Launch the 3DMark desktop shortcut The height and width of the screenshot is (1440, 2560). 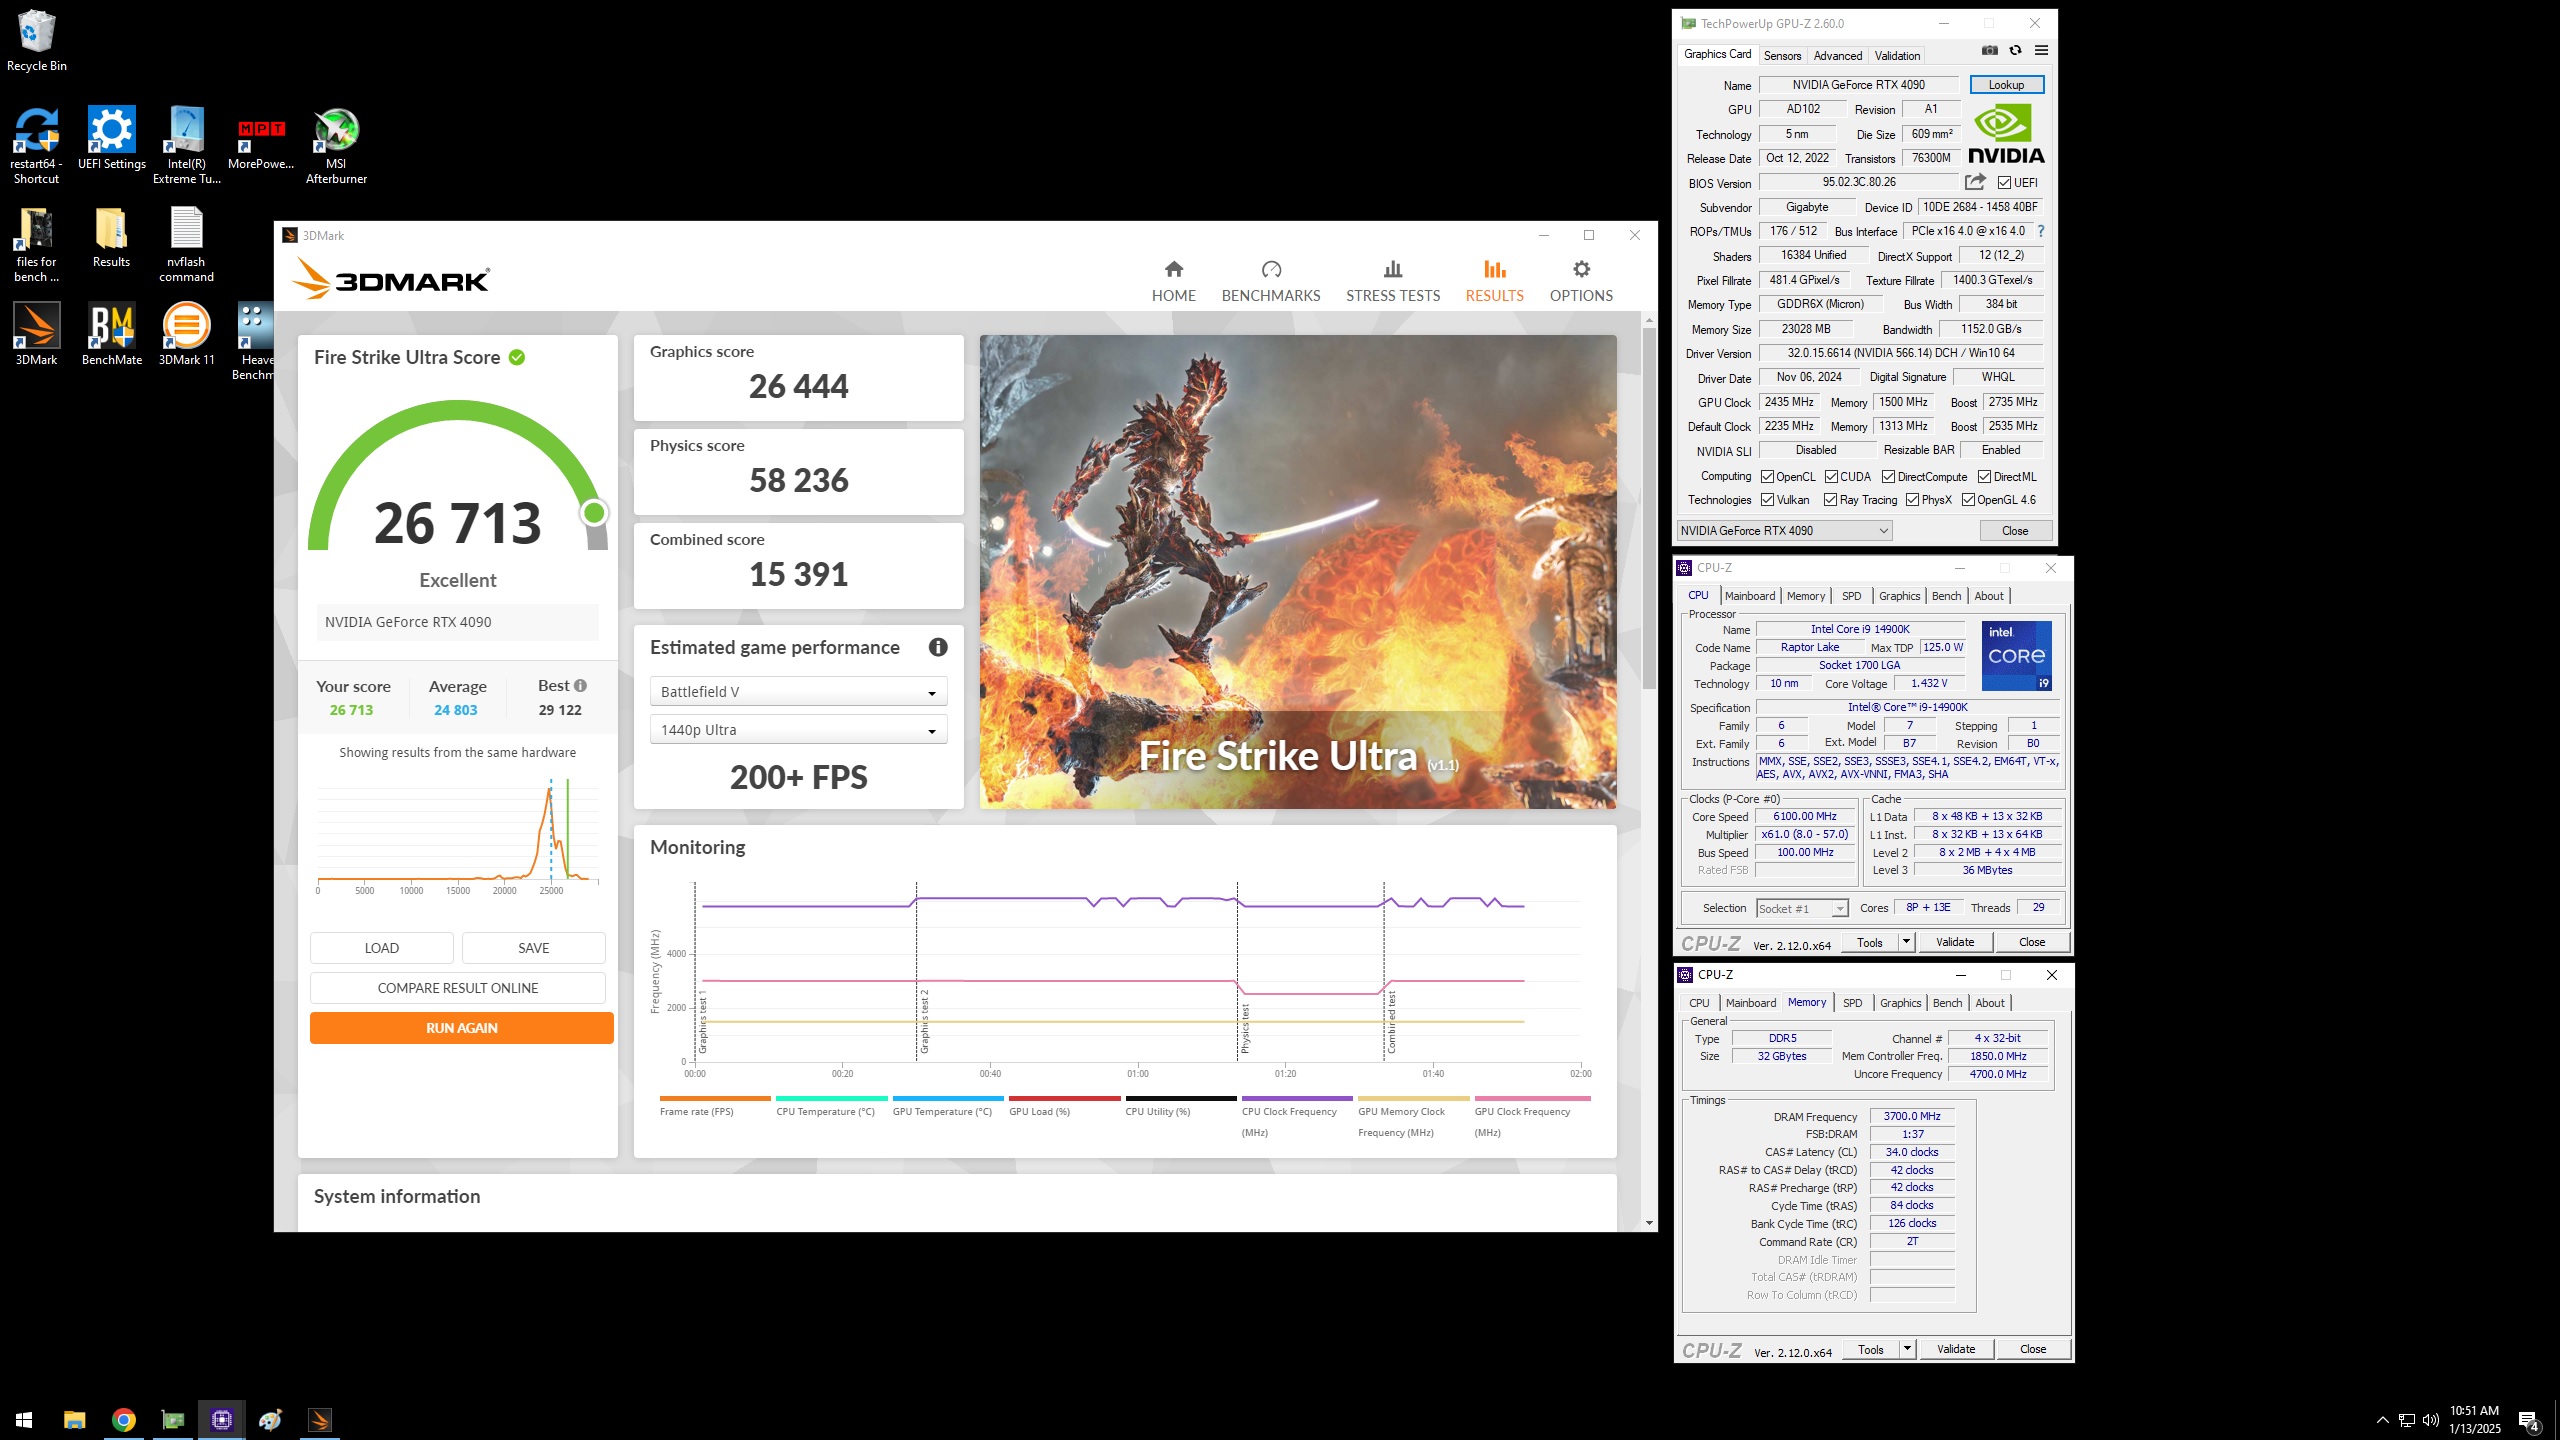36,334
